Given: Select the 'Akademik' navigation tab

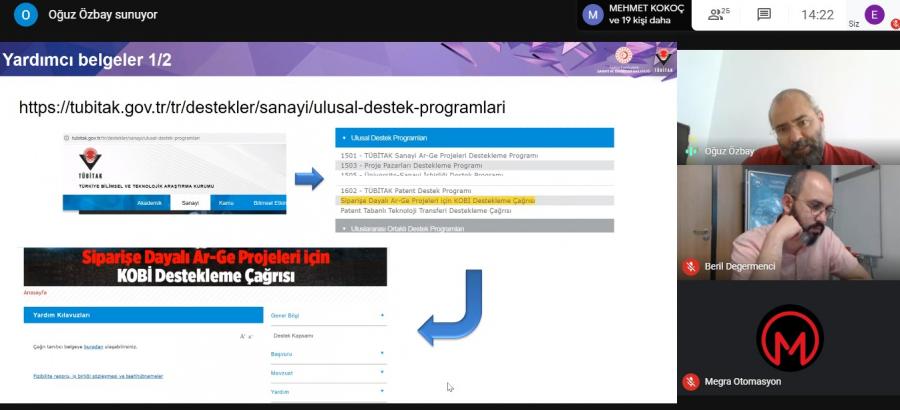Looking at the screenshot, I should pyautogui.click(x=148, y=203).
